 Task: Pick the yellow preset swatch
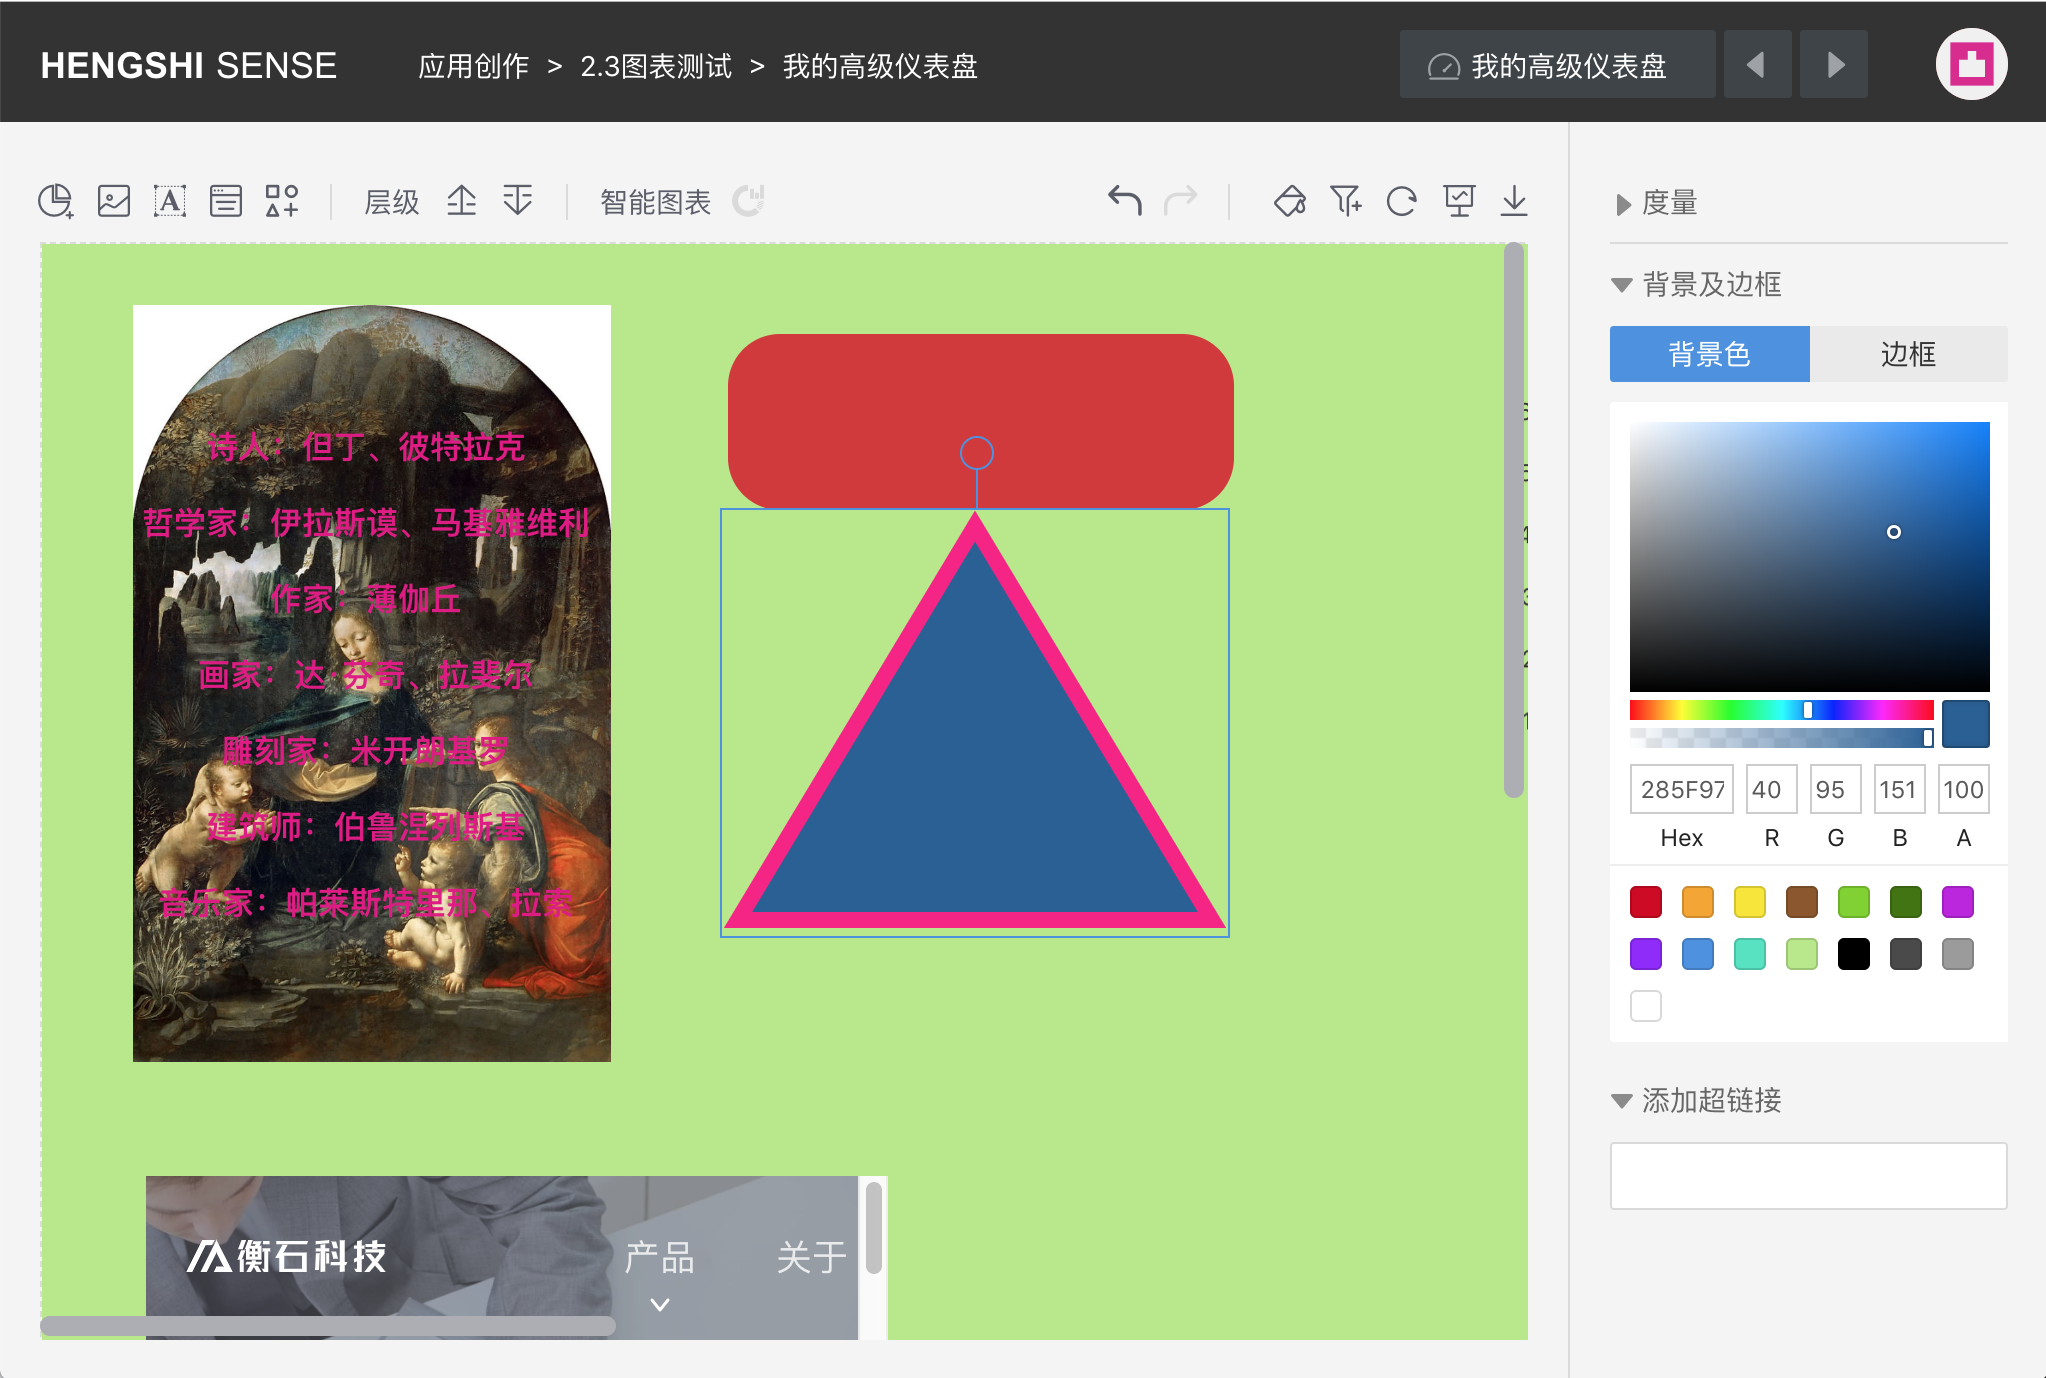click(1750, 902)
